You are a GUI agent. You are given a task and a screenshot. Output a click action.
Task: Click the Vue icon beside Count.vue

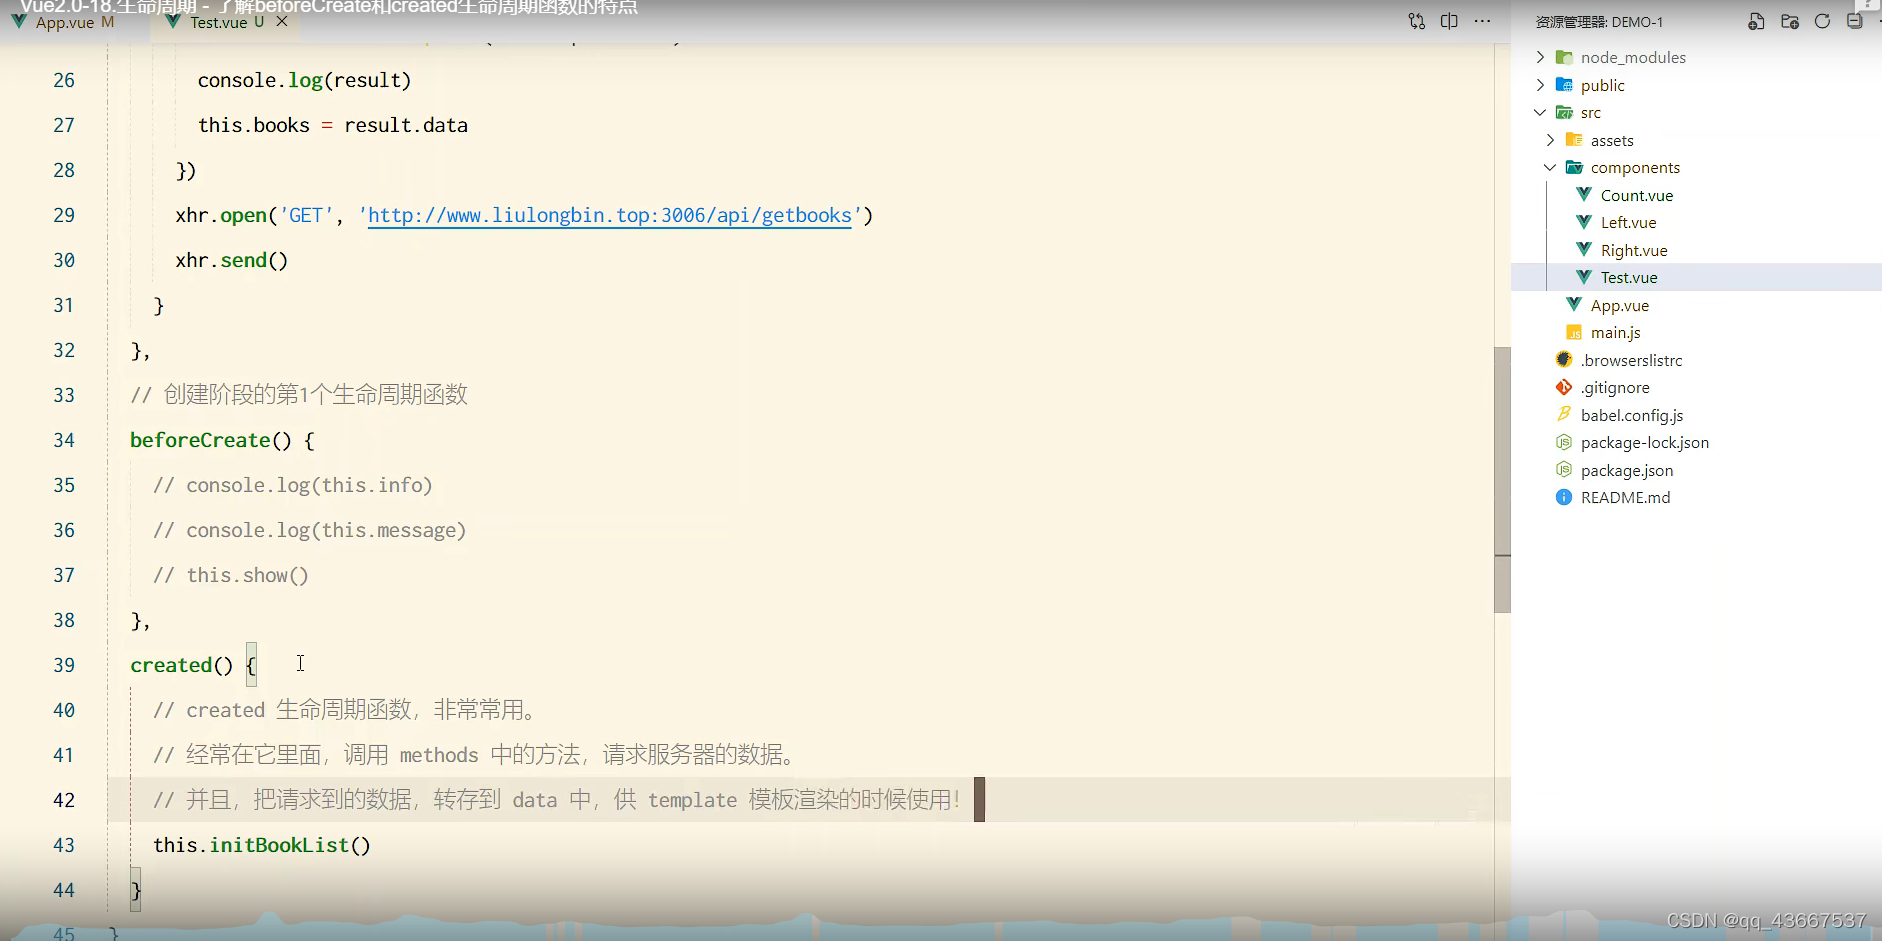(1584, 194)
